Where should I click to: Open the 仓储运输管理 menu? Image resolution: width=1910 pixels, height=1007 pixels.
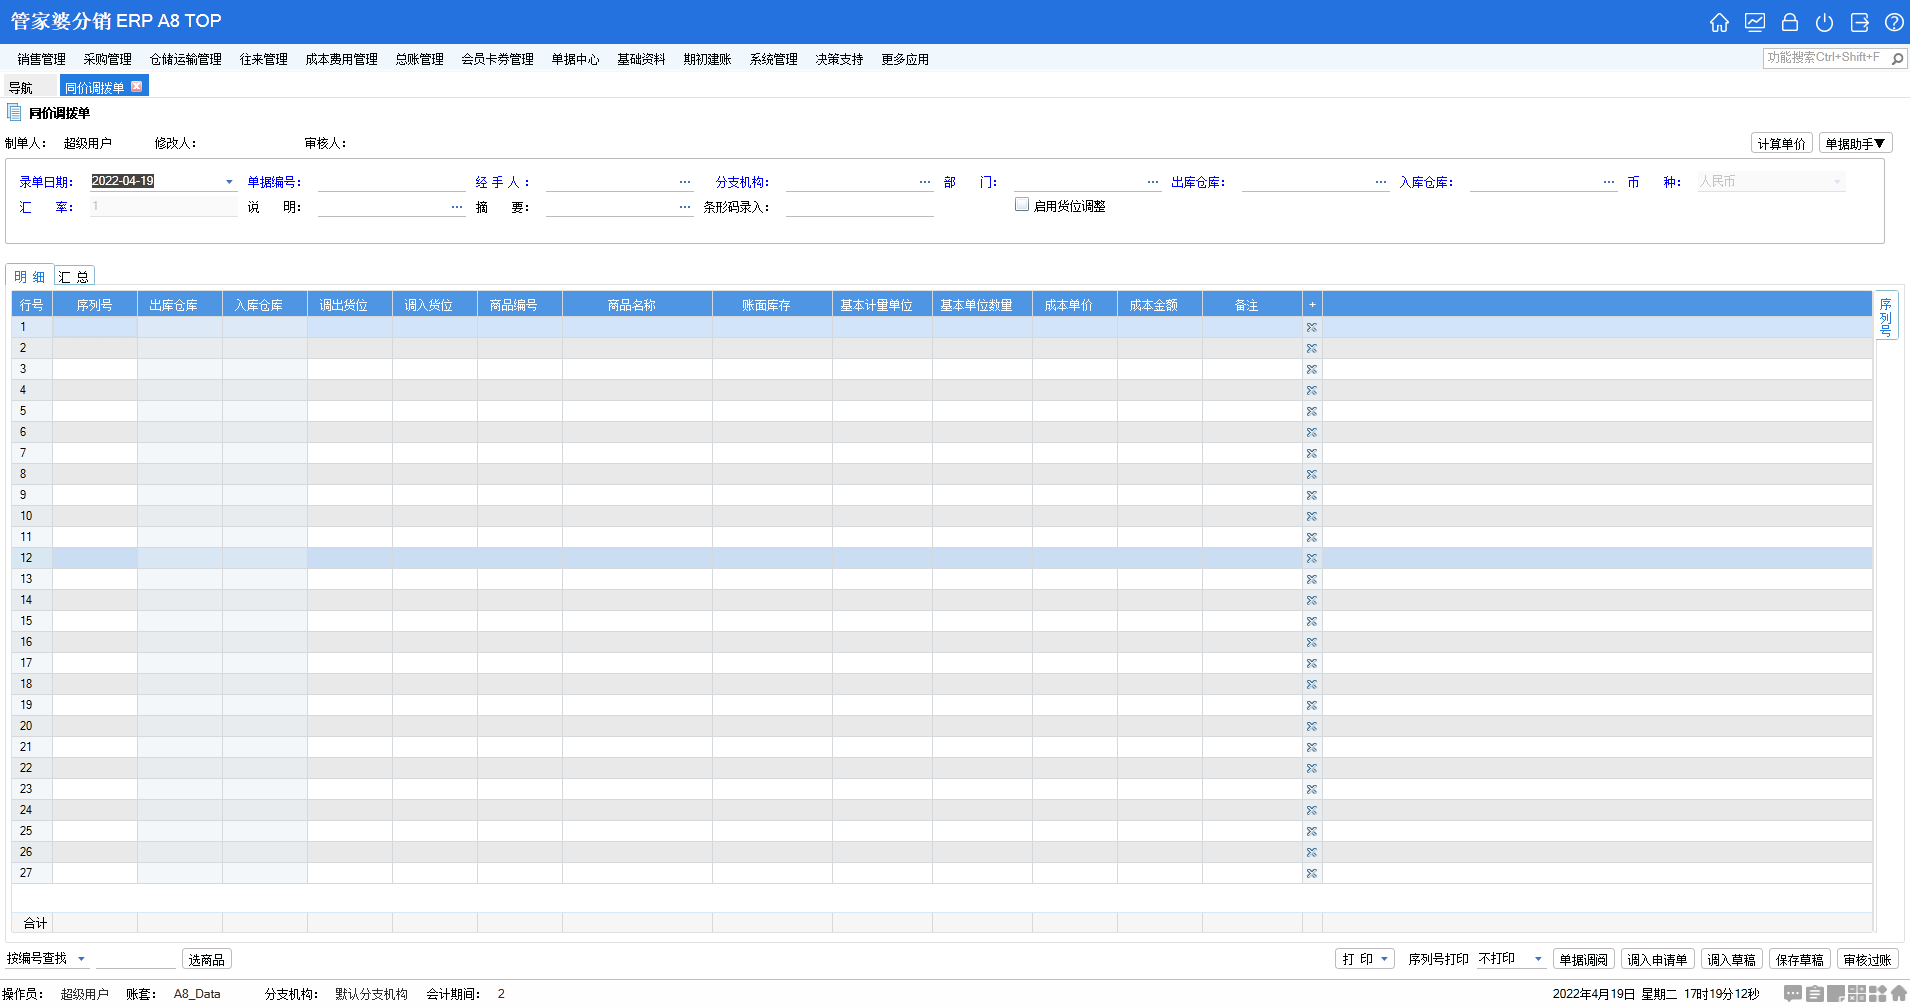tap(185, 59)
